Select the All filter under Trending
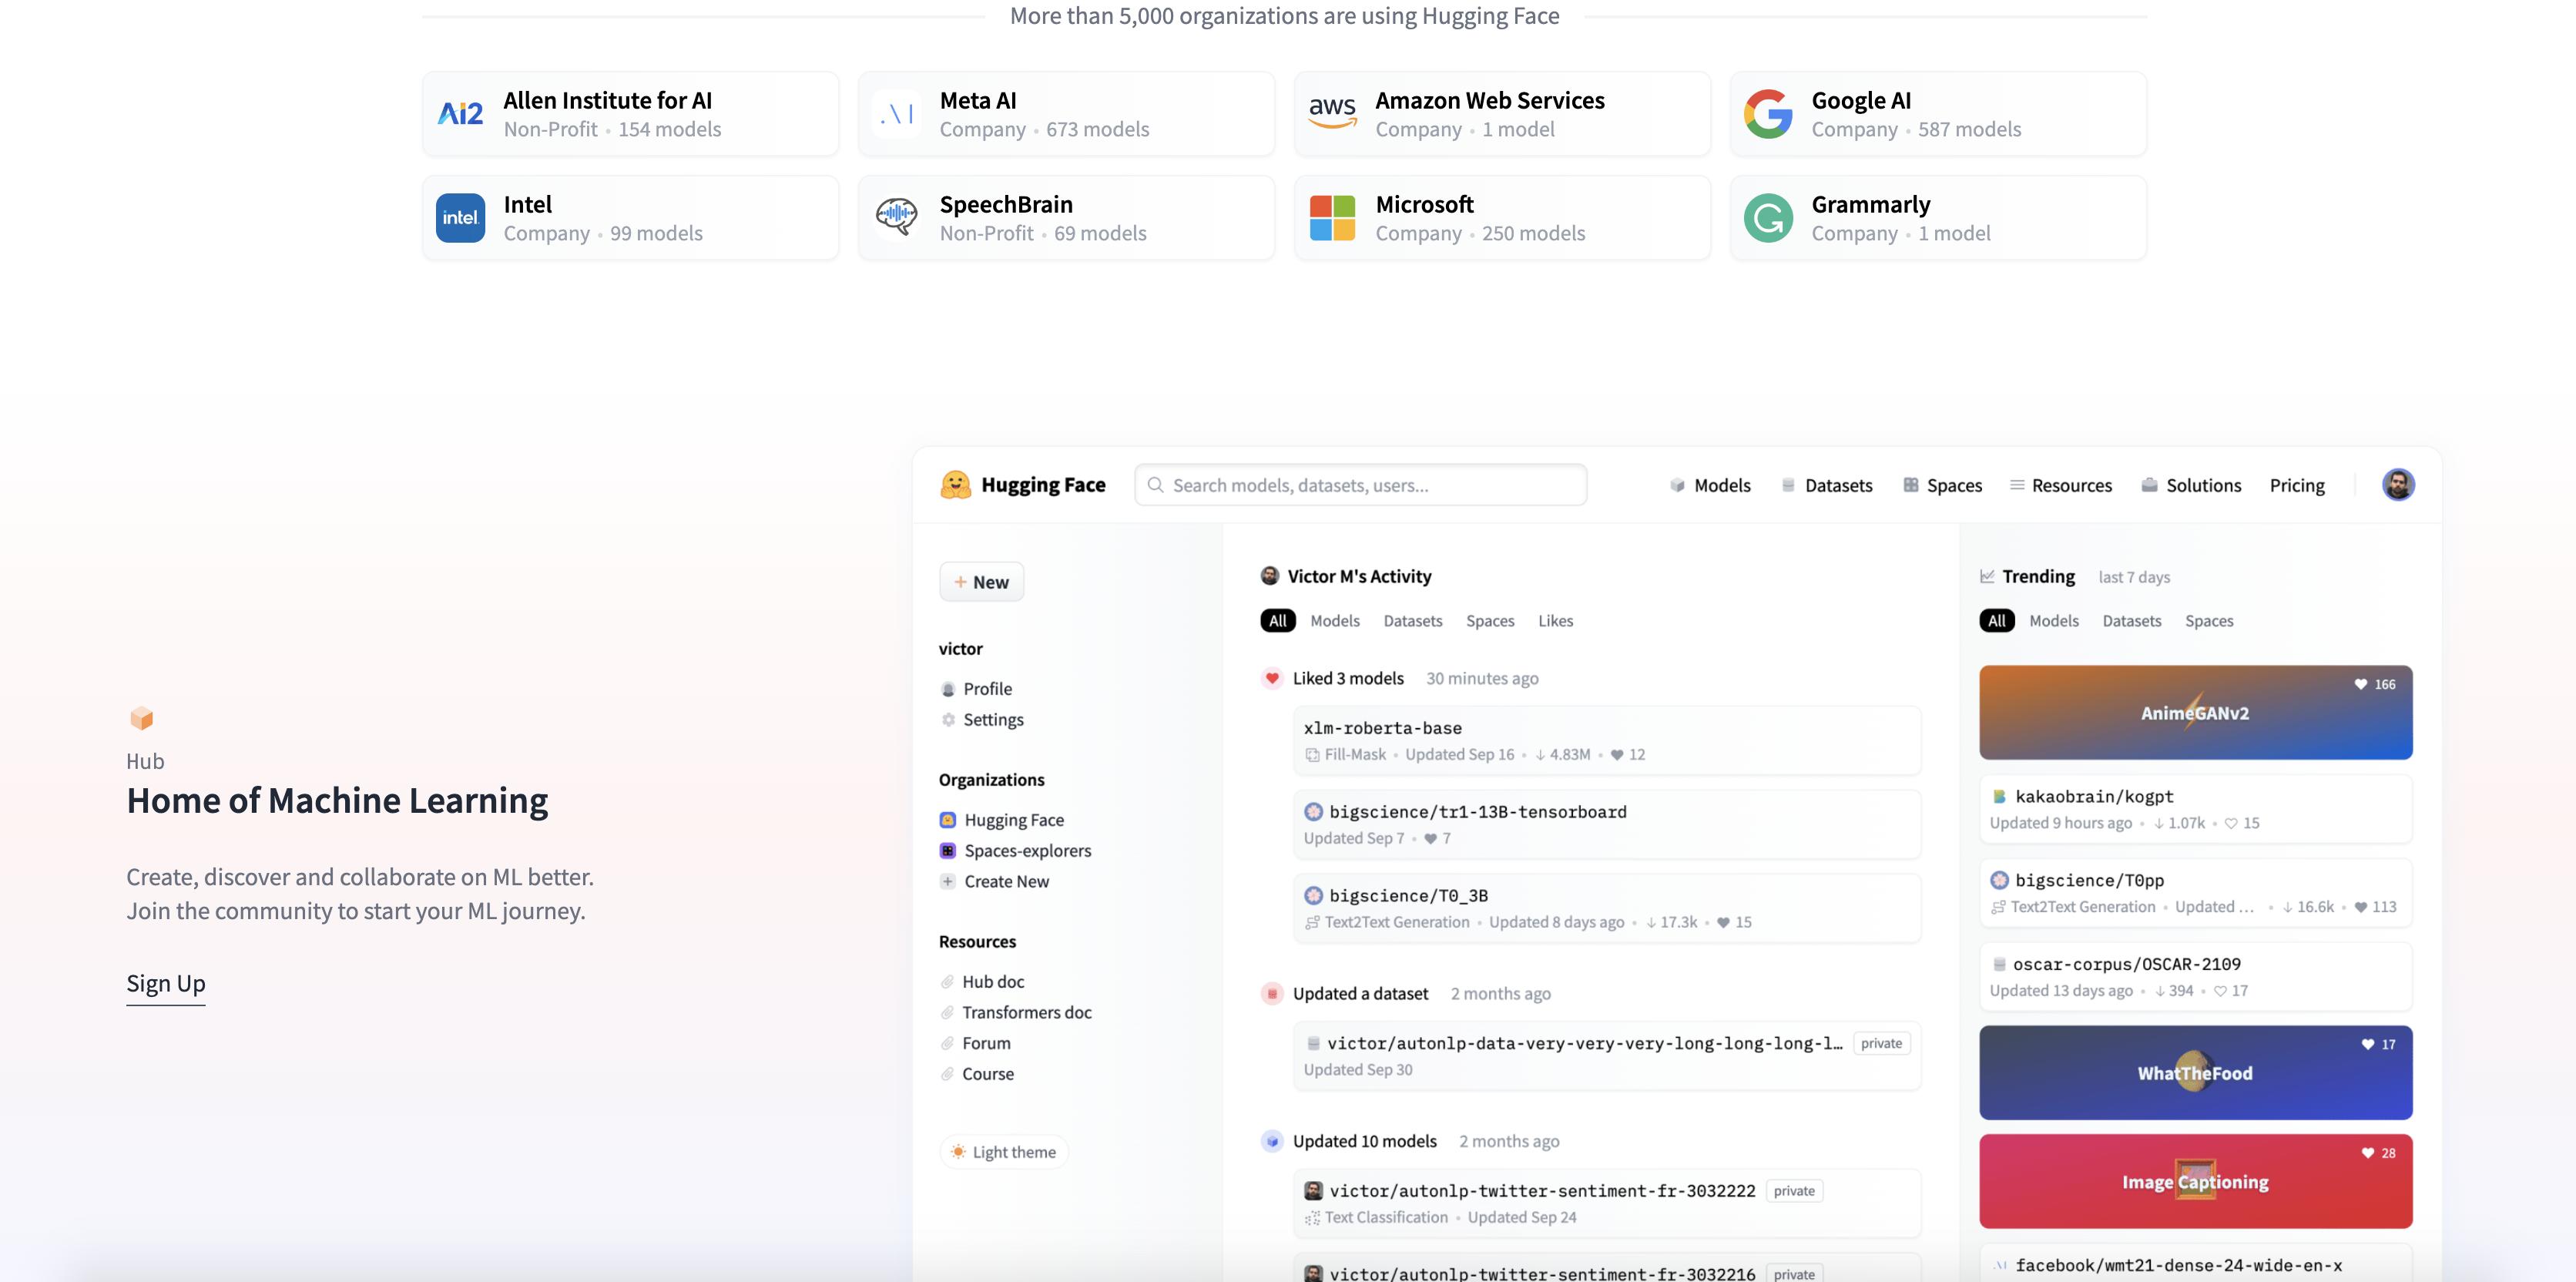The width and height of the screenshot is (2576, 1282). coord(1996,621)
